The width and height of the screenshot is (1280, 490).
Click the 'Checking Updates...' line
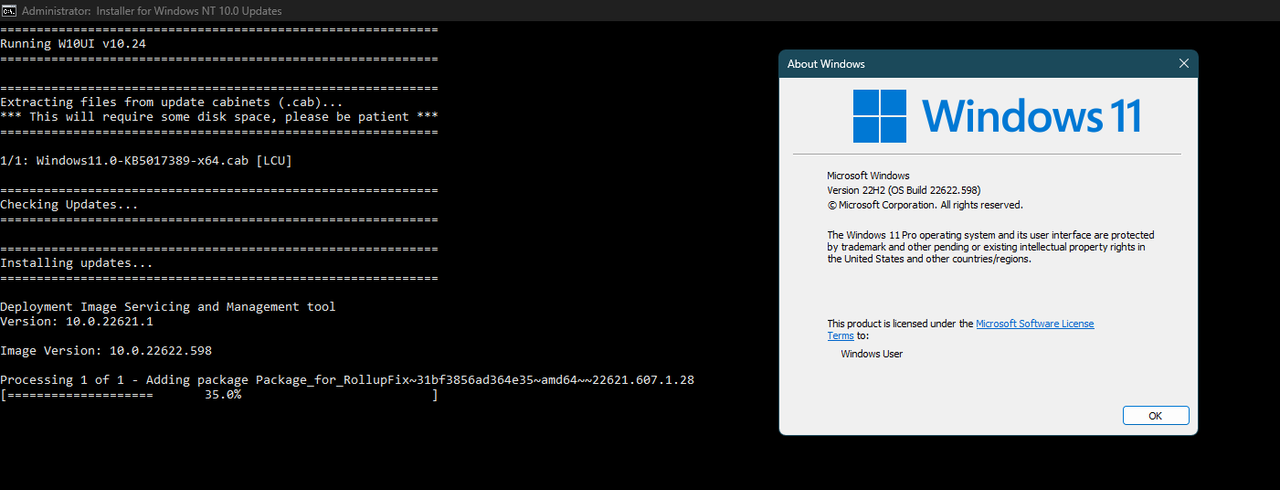pos(69,205)
